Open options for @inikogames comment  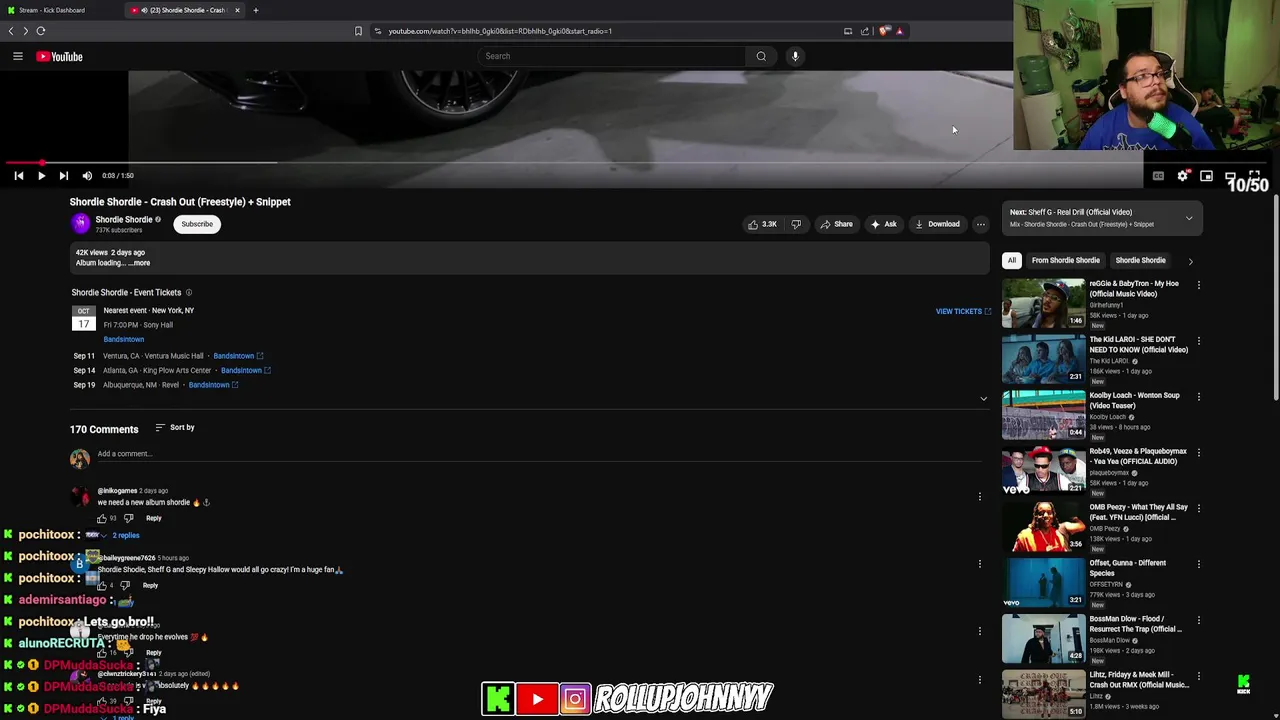tap(980, 496)
